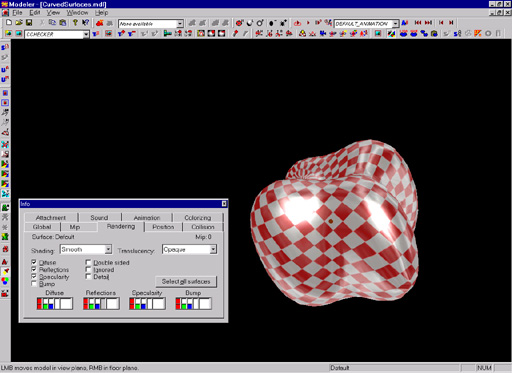512x373 pixels.
Task: Expand the 'None available' dropdown
Action: point(180,24)
